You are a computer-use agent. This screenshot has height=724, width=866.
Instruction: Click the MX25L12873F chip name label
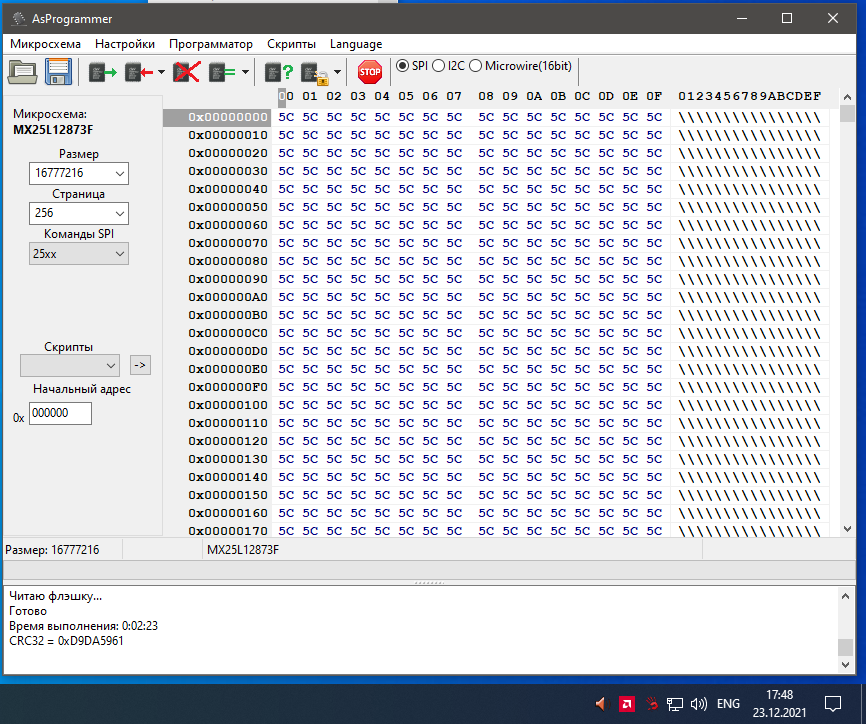click(53, 130)
